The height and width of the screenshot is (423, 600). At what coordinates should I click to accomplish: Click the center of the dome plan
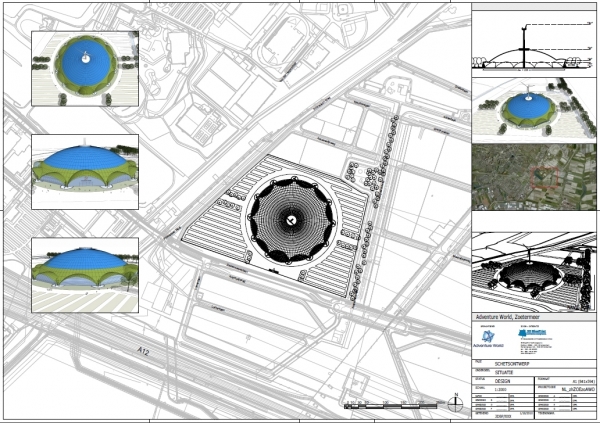(289, 217)
